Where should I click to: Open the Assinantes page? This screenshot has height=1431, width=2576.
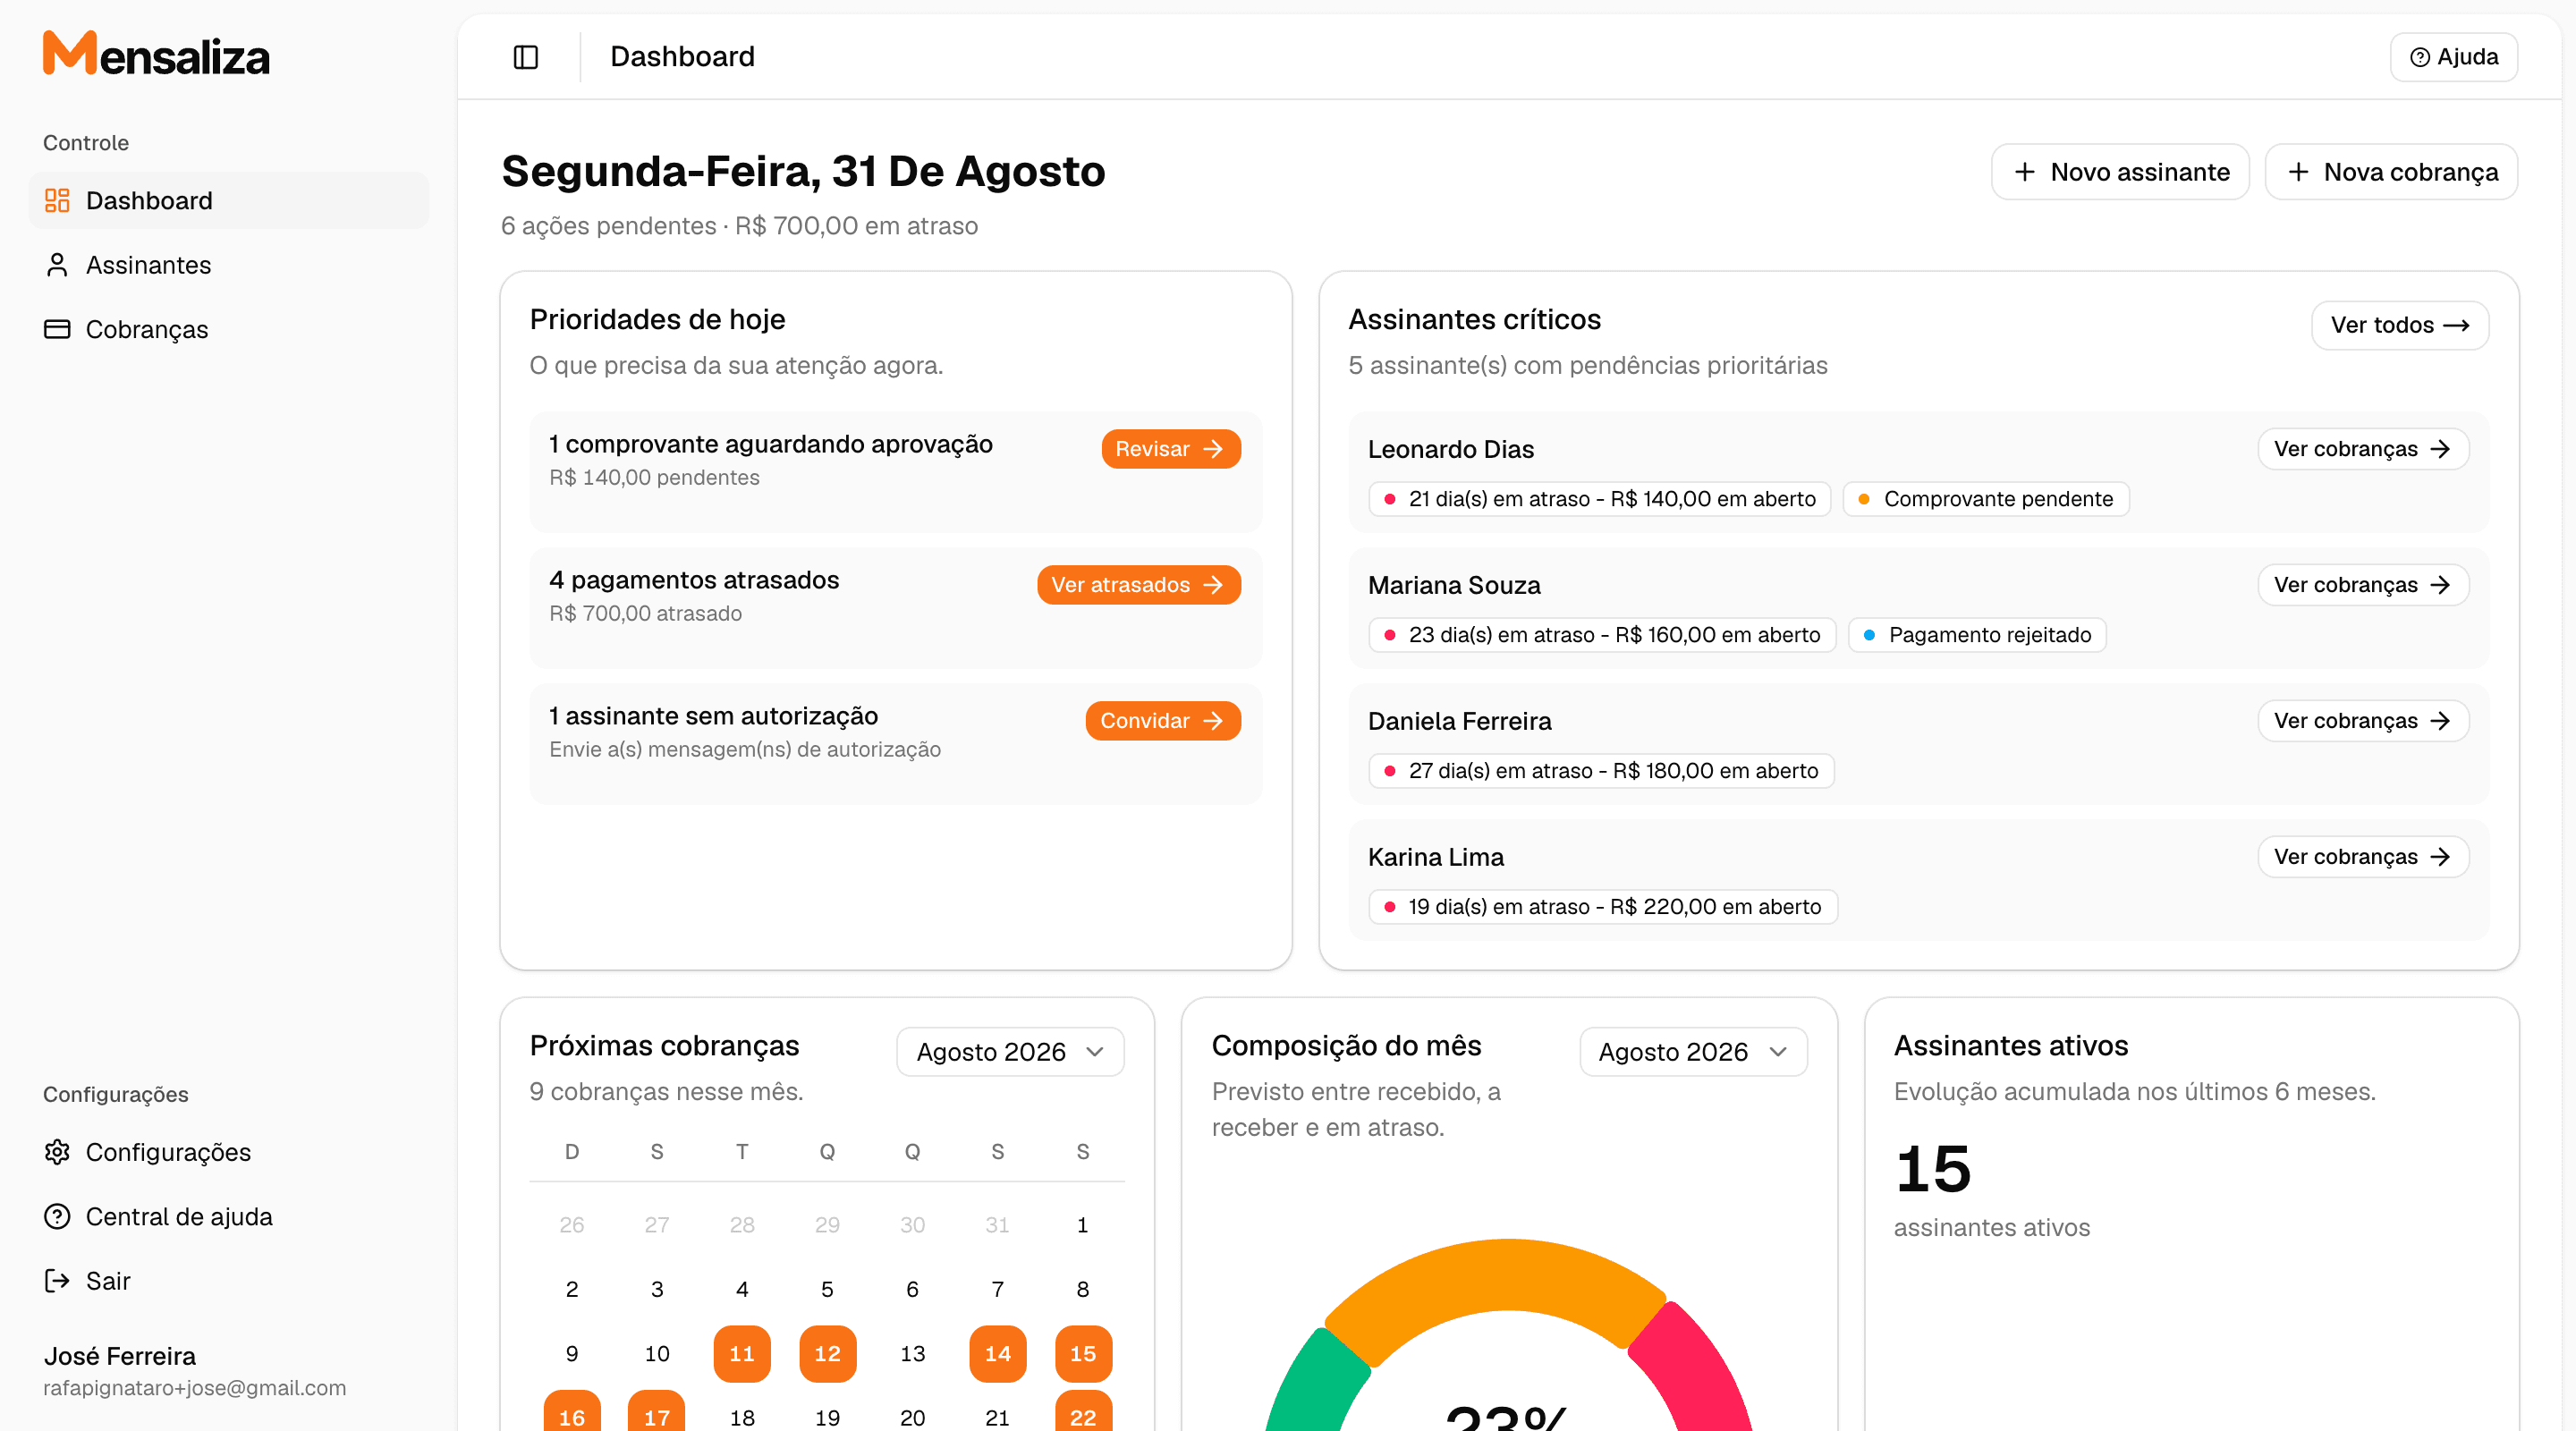point(229,265)
